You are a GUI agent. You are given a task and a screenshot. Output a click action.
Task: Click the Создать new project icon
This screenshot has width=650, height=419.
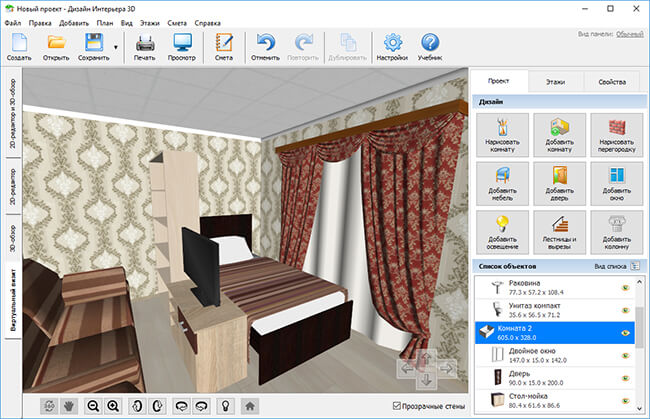19,47
